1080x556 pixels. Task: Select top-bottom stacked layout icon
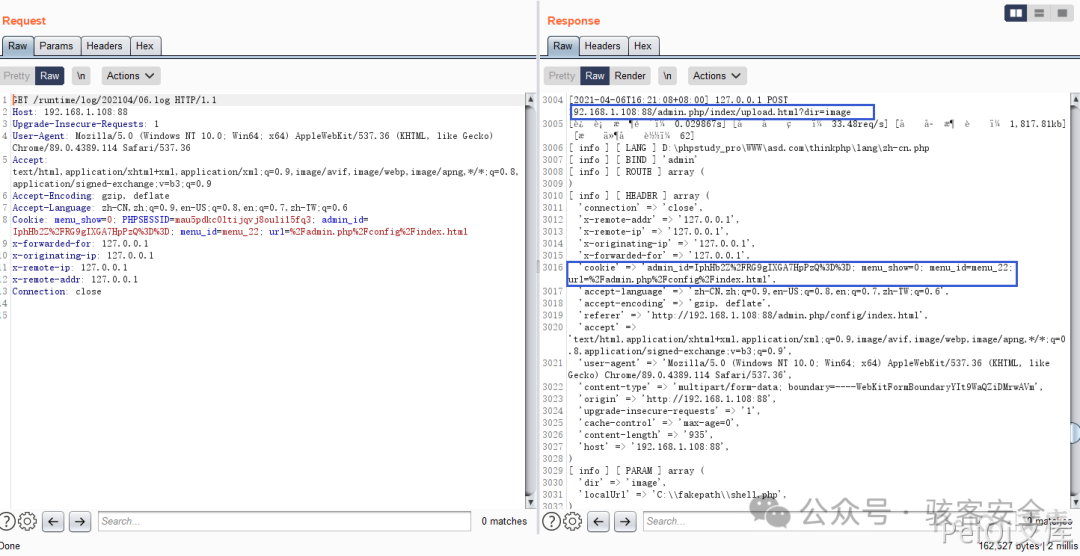[x=1039, y=13]
